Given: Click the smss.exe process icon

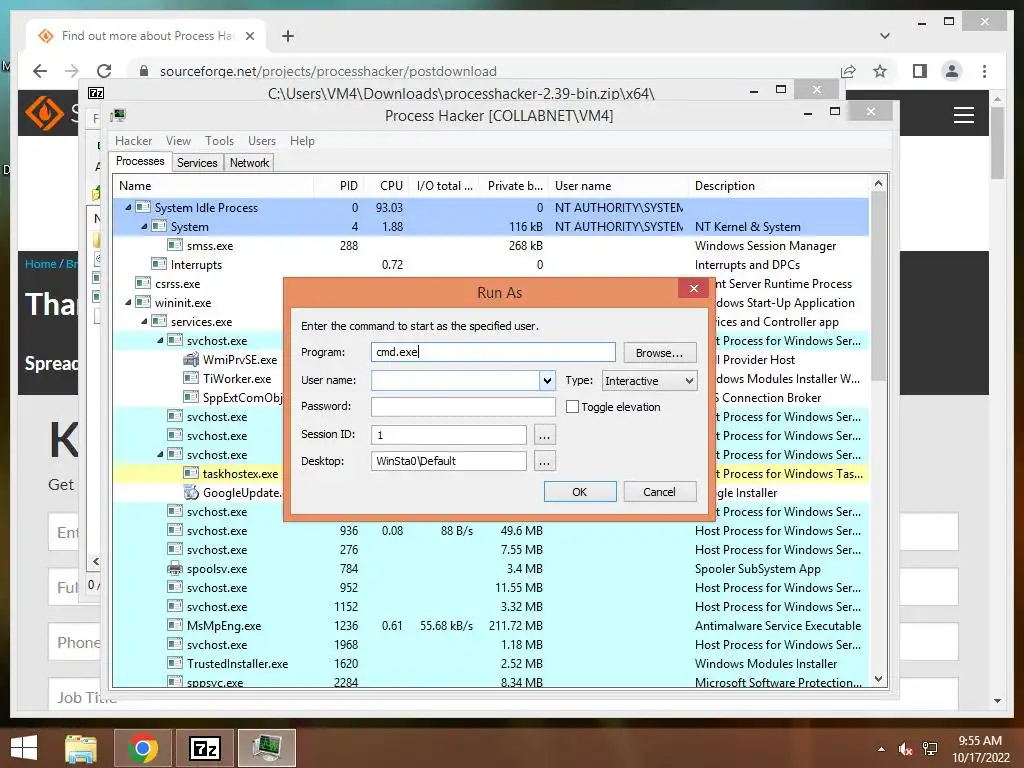Looking at the screenshot, I should point(175,246).
